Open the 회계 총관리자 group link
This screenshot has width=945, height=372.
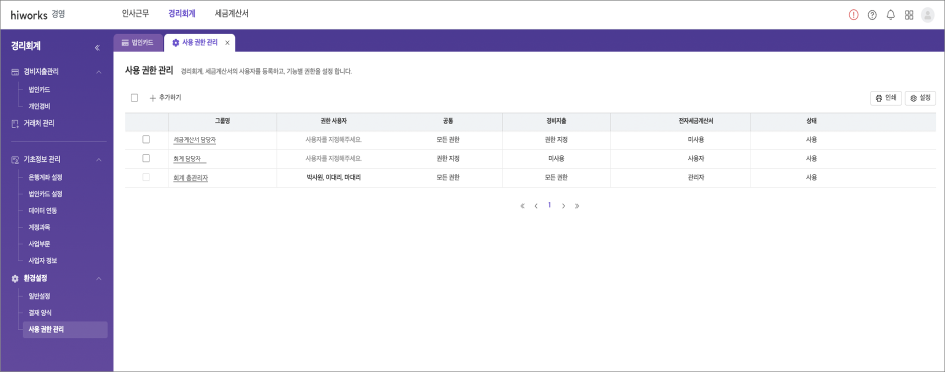tap(190, 178)
